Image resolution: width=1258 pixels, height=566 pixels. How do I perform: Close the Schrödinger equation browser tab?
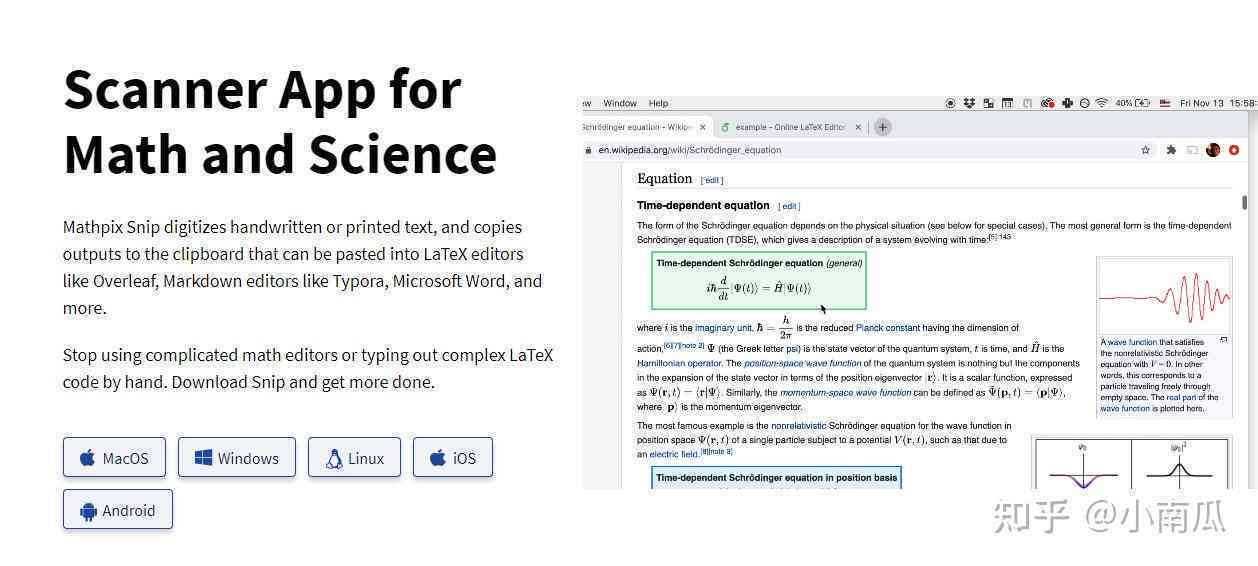coord(703,127)
